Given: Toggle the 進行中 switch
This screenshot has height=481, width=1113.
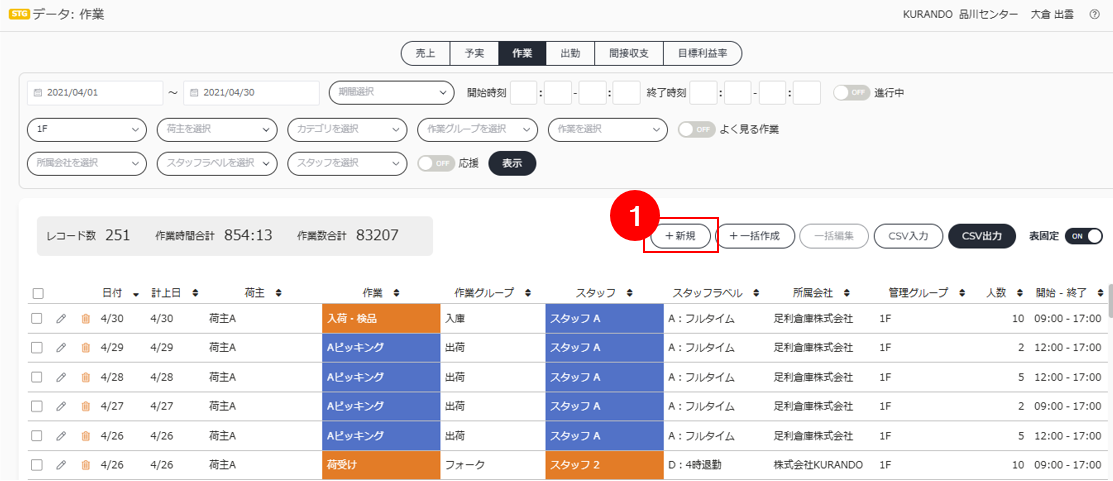Looking at the screenshot, I should pyautogui.click(x=851, y=93).
